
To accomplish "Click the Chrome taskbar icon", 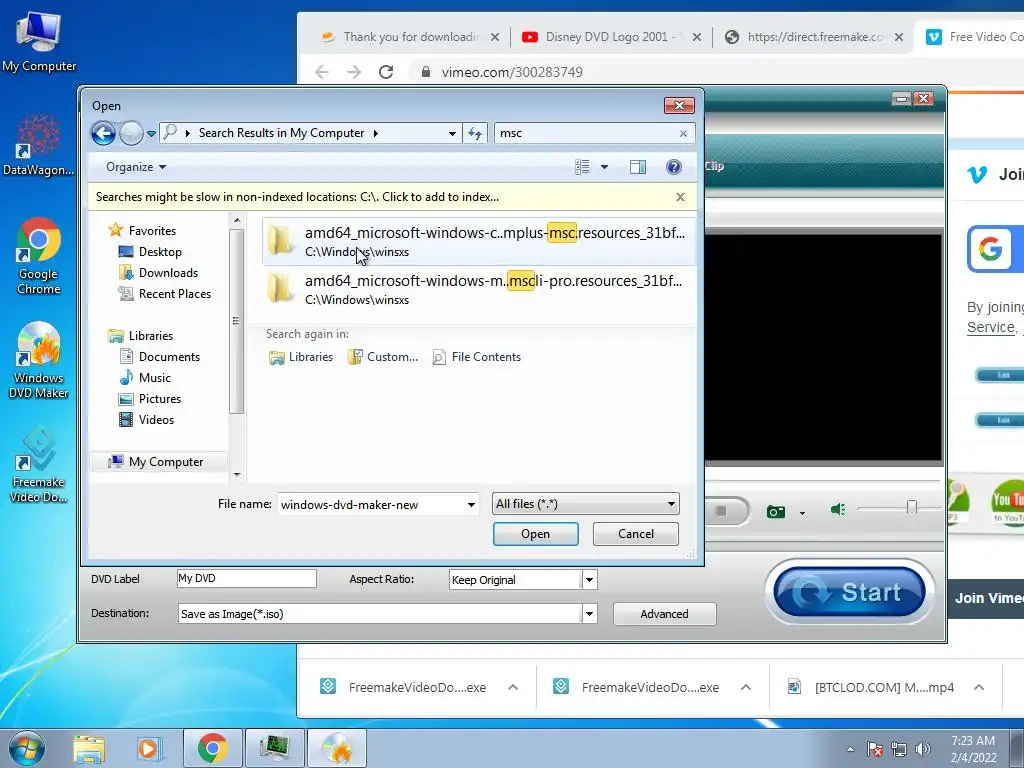I will [x=212, y=748].
